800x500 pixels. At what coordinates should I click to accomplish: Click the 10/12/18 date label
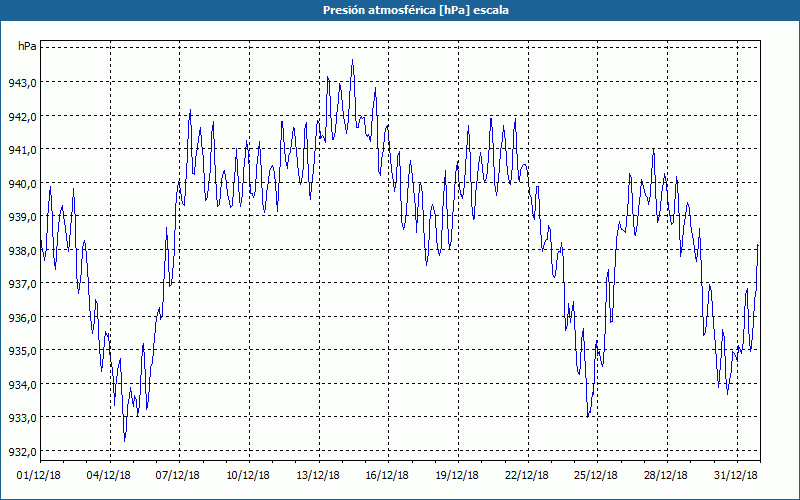[248, 475]
